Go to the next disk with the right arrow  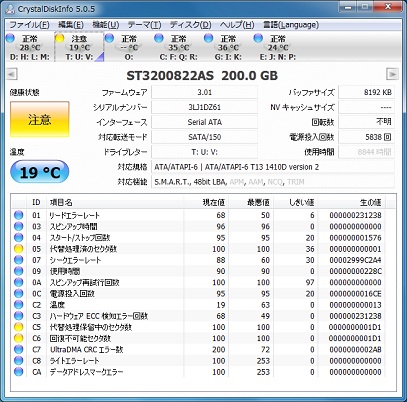tap(392, 74)
